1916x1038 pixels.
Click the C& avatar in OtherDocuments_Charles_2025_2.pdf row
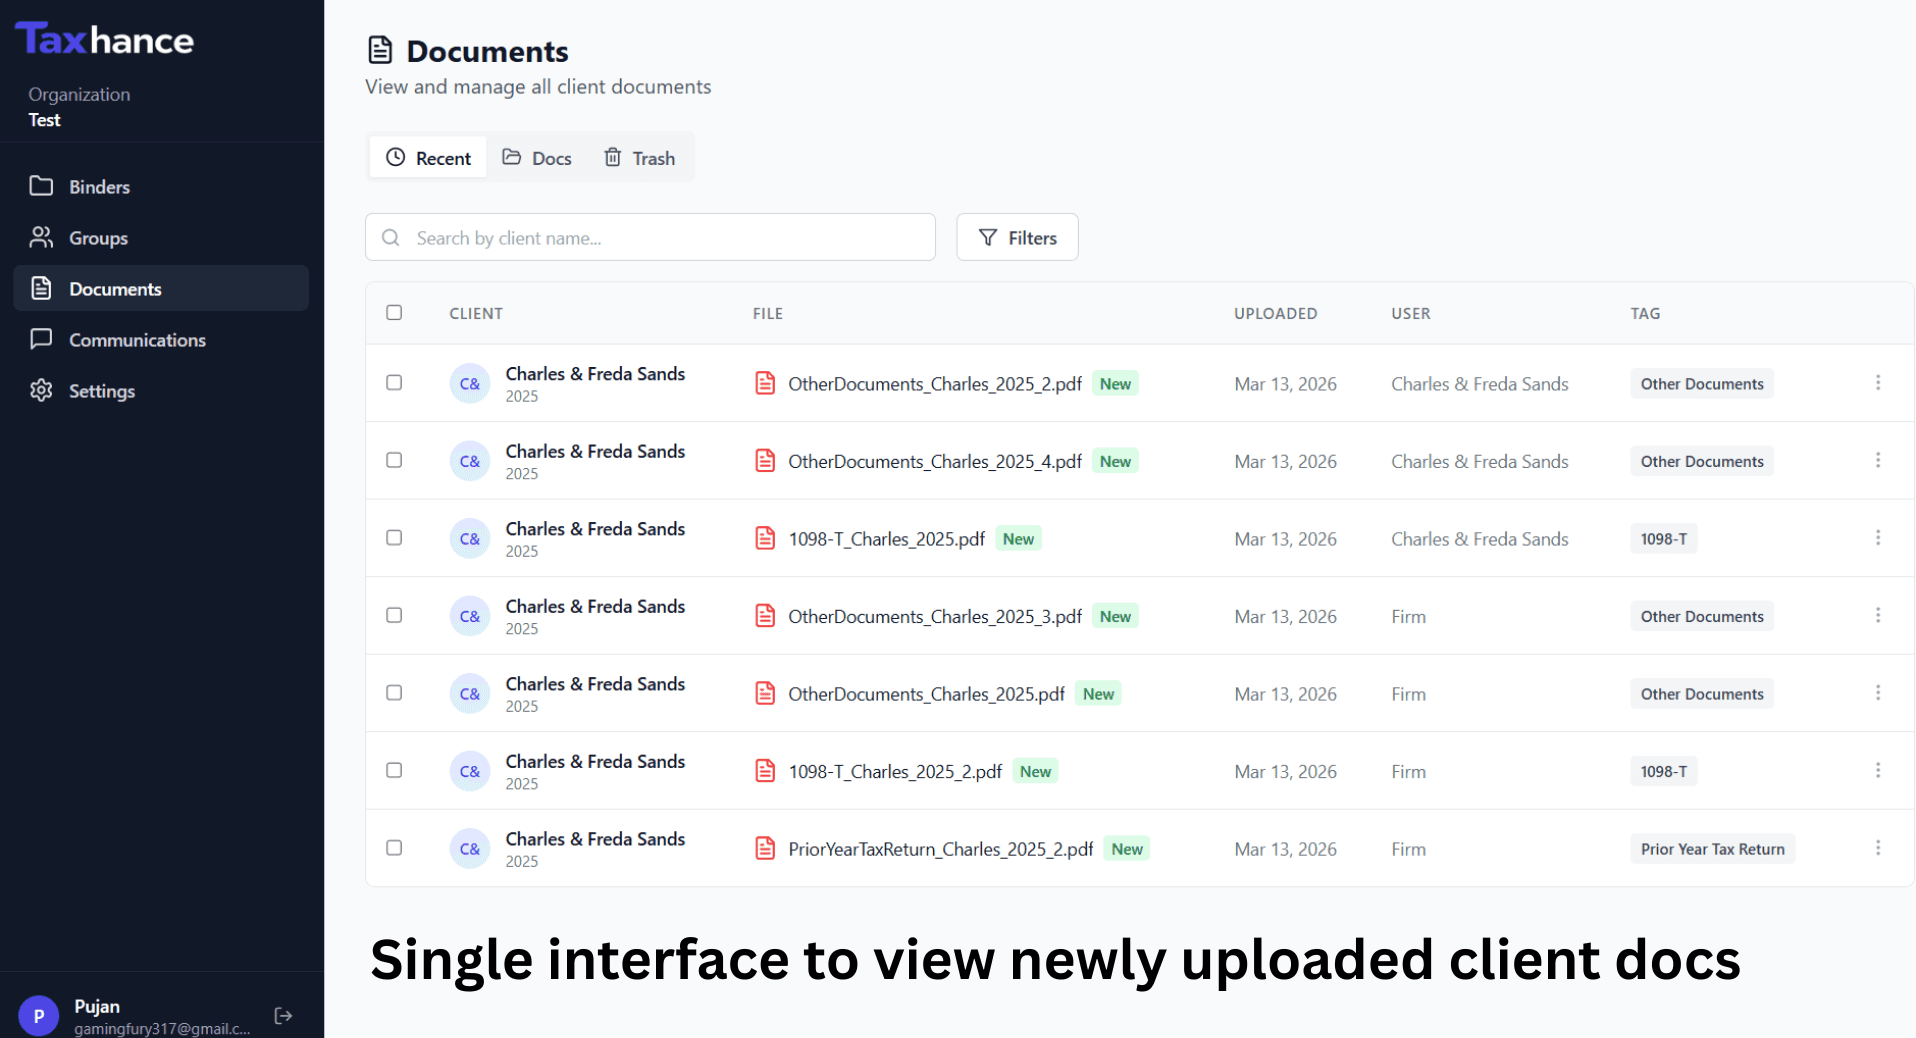(x=470, y=383)
